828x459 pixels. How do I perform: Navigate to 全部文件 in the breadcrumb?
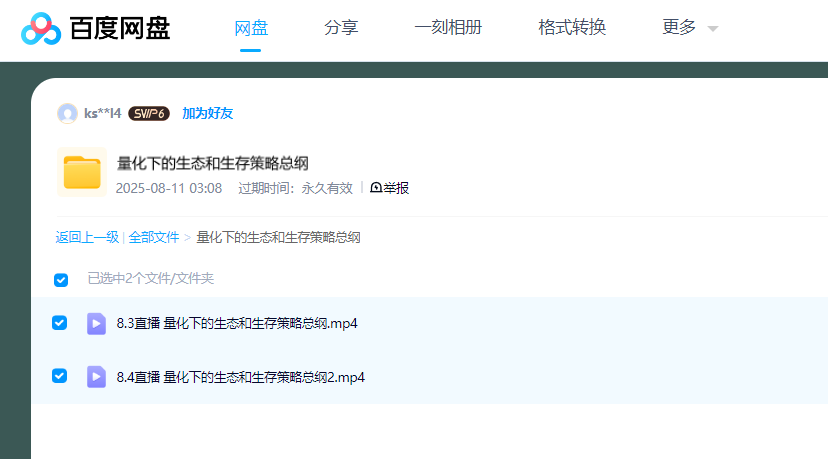click(154, 237)
